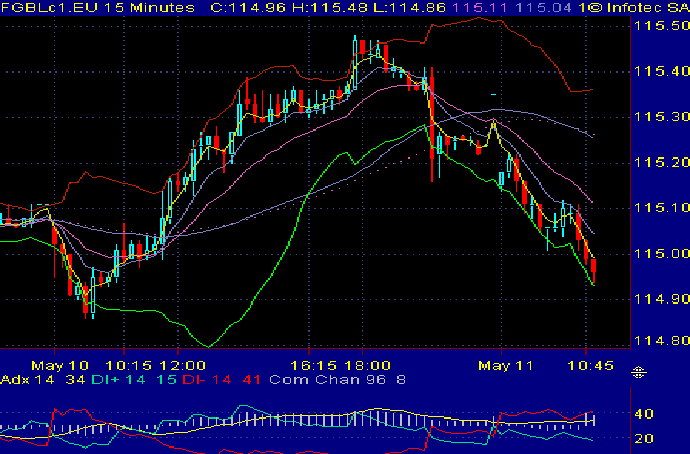690x454 pixels.
Task: Click the 115.00 price axis label
Action: (661, 253)
